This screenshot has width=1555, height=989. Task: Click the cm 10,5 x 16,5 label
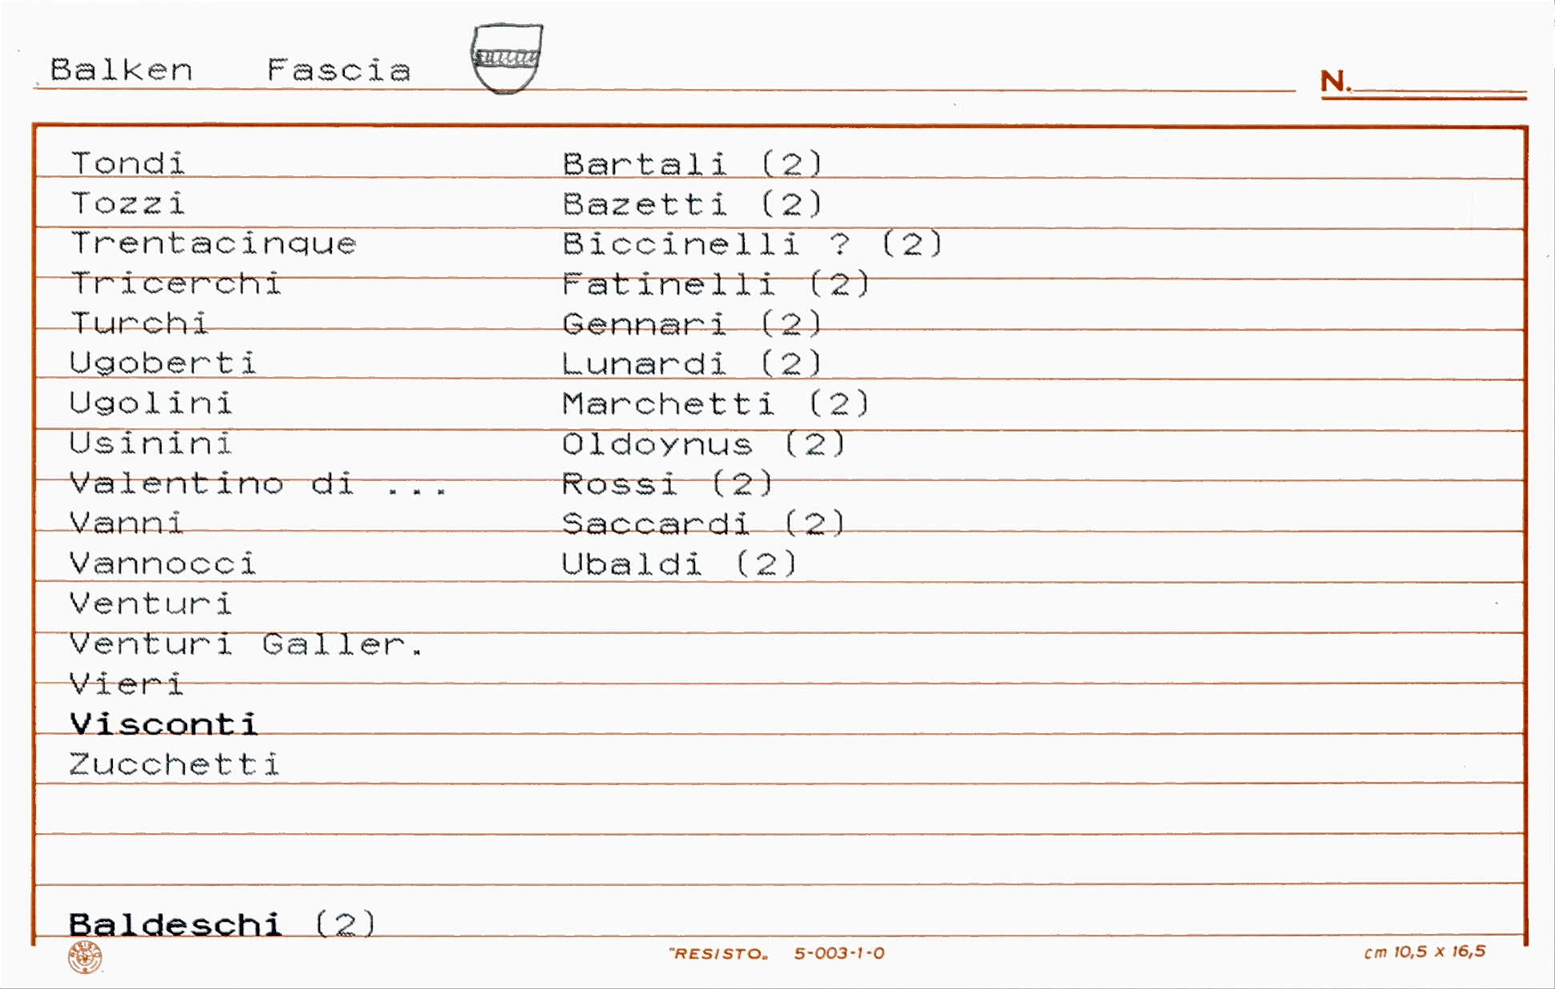(1425, 951)
